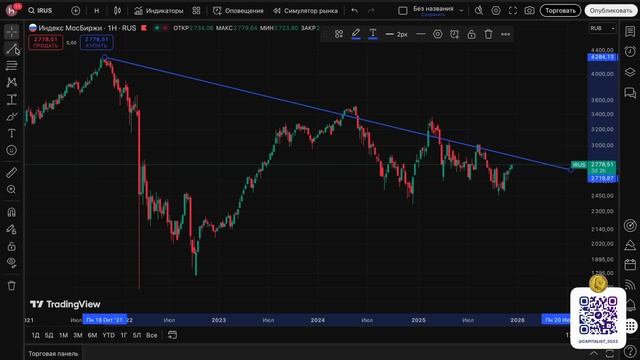This screenshot has height=360, width=640.
Task: Open the RUB currency dropdown
Action: pos(602,28)
